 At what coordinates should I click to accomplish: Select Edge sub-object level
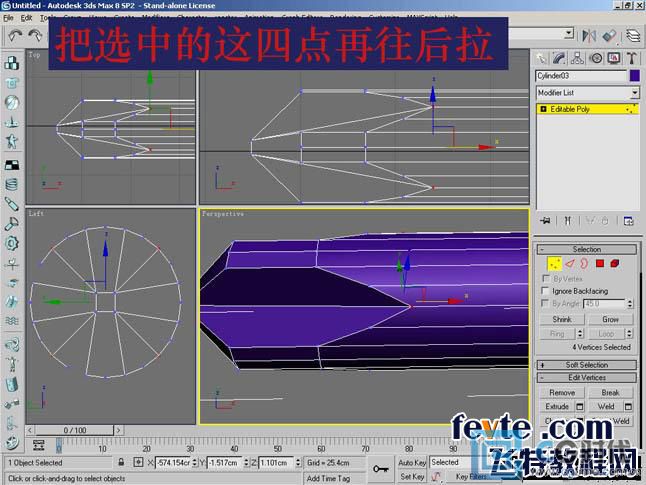(x=570, y=264)
